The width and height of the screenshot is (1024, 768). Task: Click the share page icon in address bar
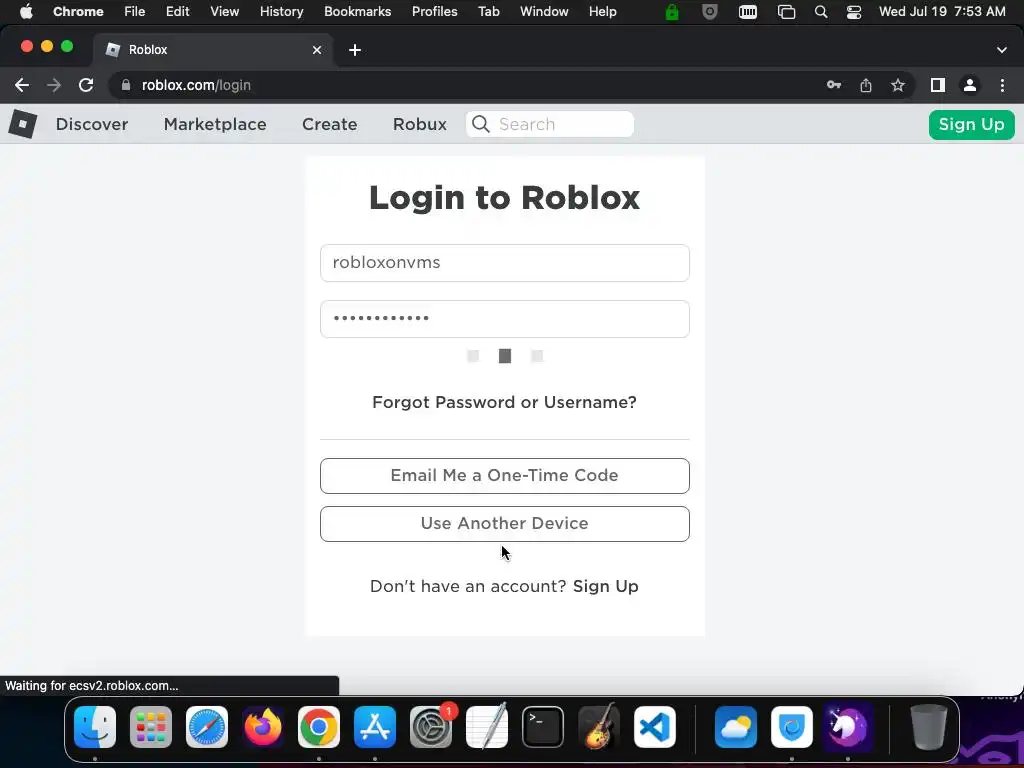point(866,85)
